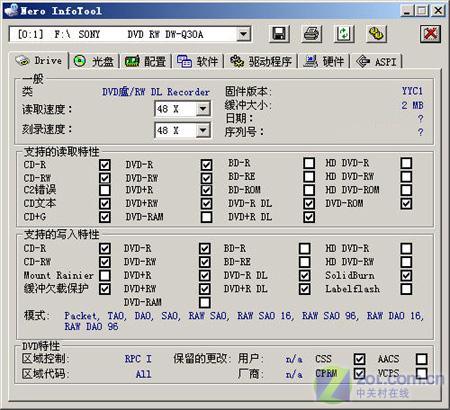The height and width of the screenshot is (410, 450).
Task: Minimize the Nero InfoTool window
Action: [x=407, y=11]
